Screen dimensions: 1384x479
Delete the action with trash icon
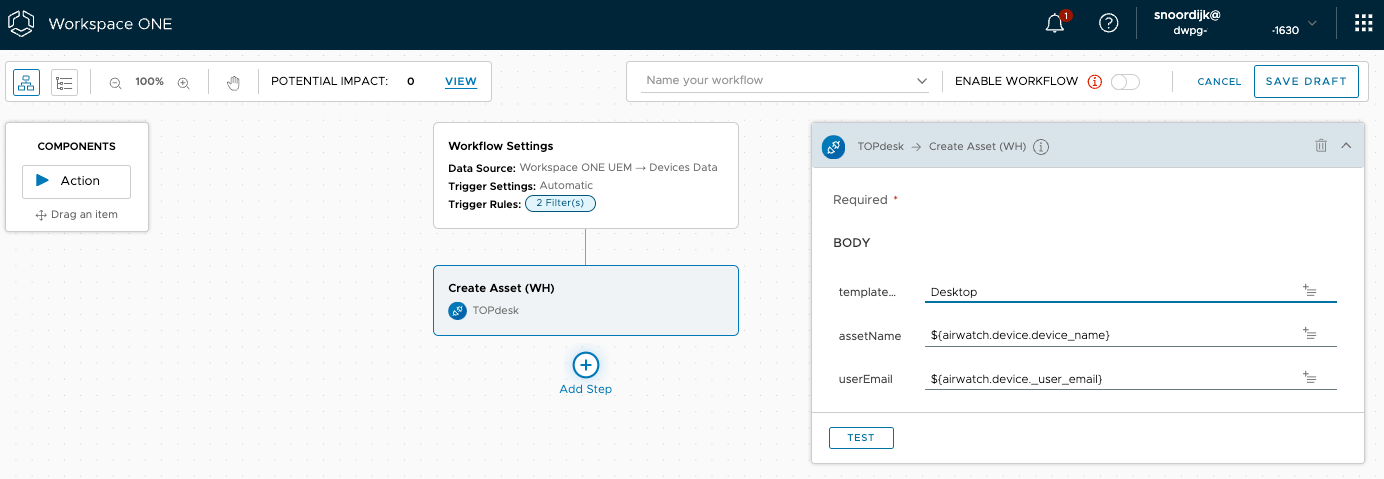point(1321,146)
